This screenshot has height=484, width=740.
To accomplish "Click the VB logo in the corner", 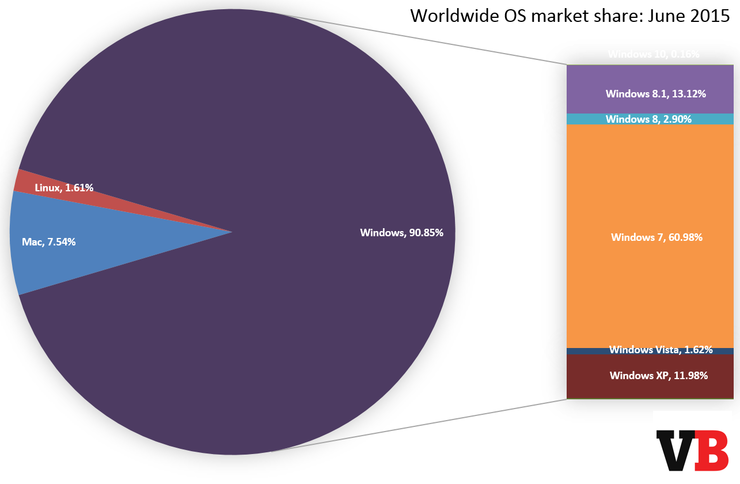I will point(693,450).
